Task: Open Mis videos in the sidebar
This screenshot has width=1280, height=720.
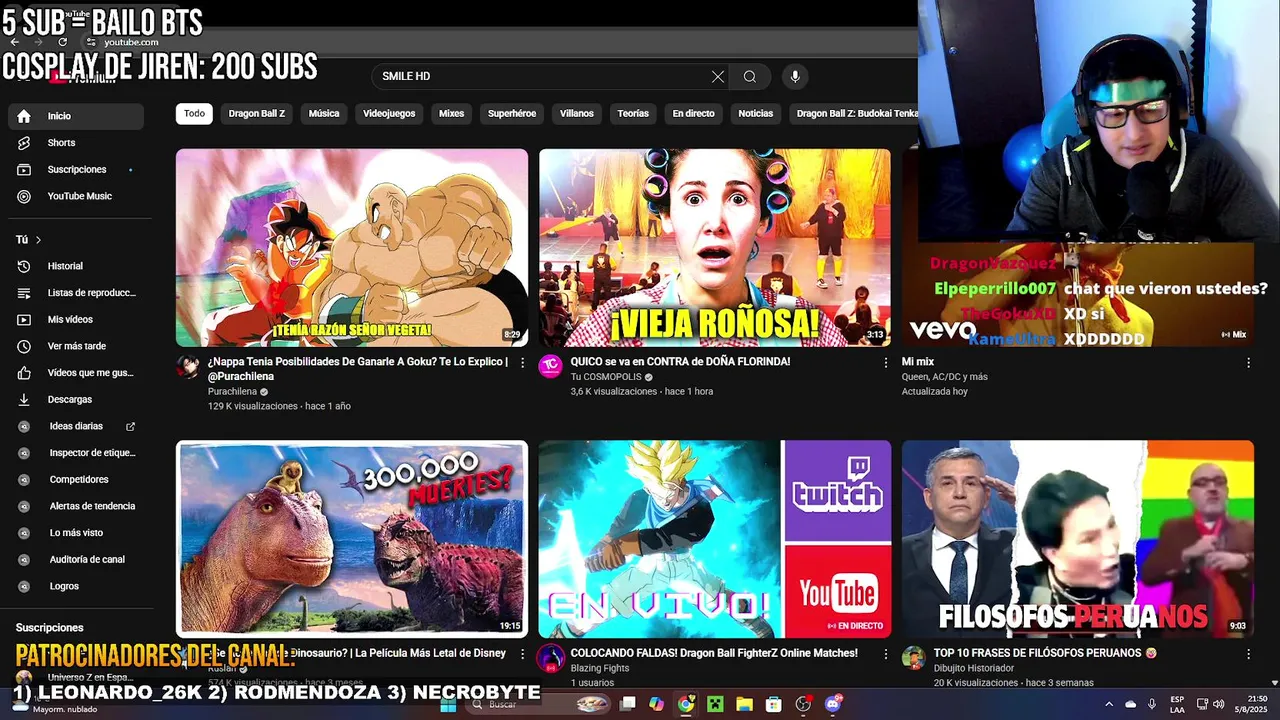Action: 76,319
